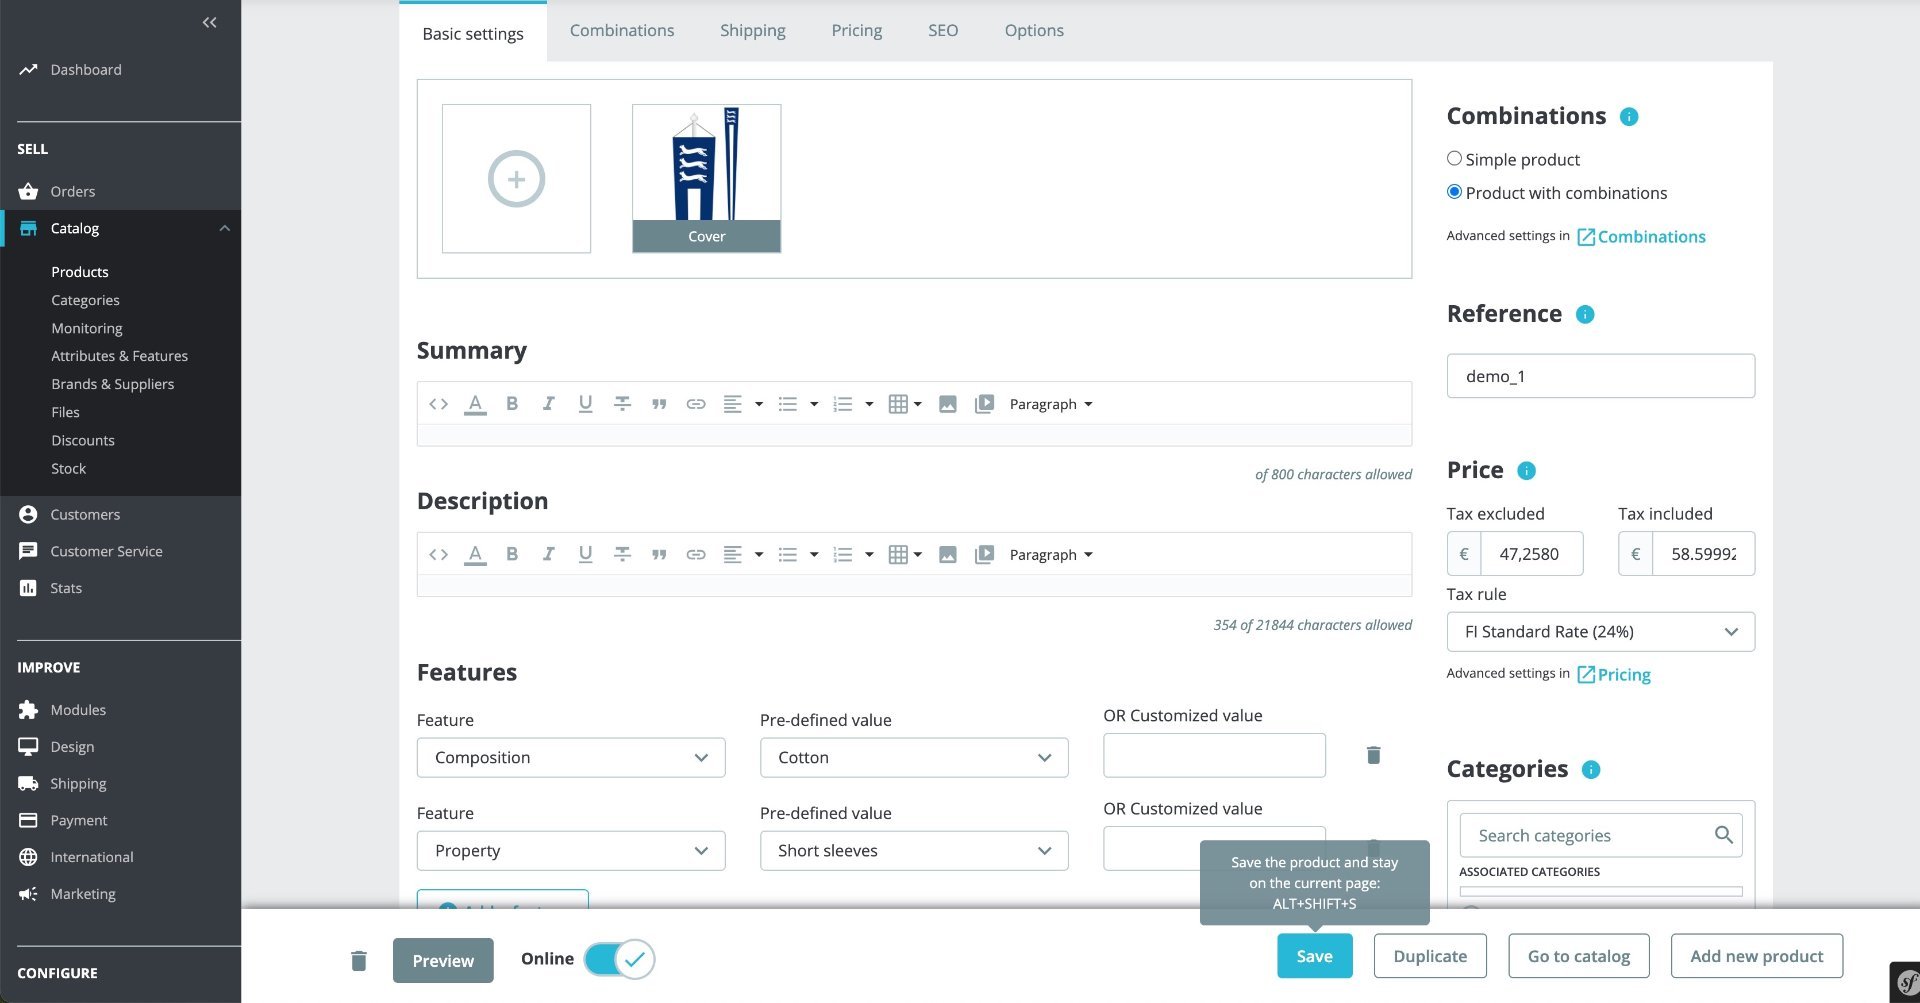Insert an image in the Description editor
This screenshot has width=1920, height=1003.
click(x=947, y=555)
